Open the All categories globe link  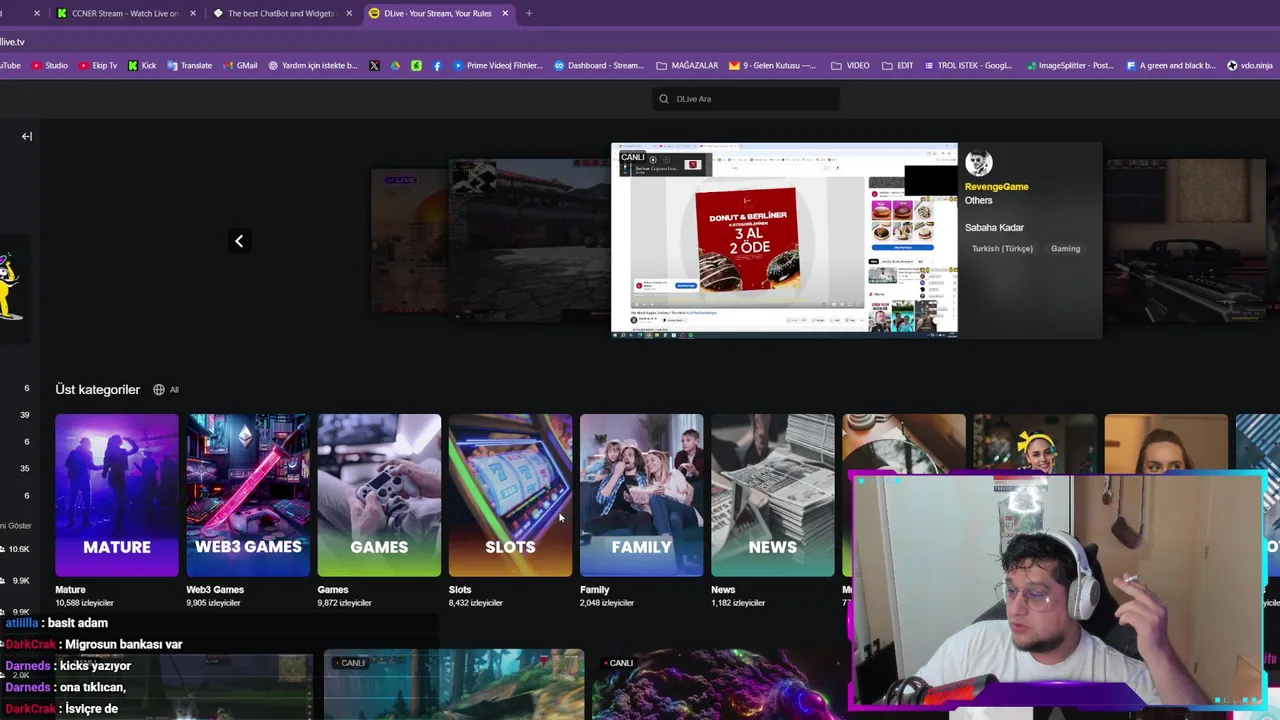[166, 390]
